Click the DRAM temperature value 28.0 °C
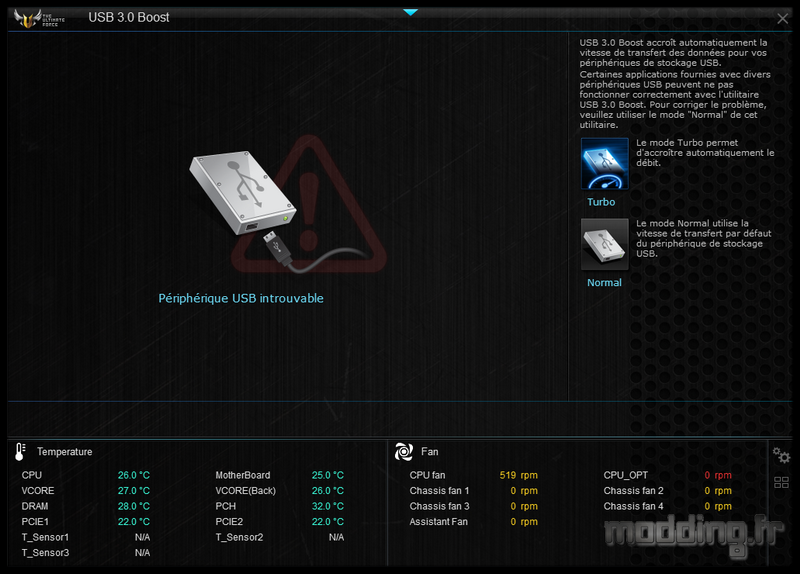The width and height of the screenshot is (800, 574). 134,506
